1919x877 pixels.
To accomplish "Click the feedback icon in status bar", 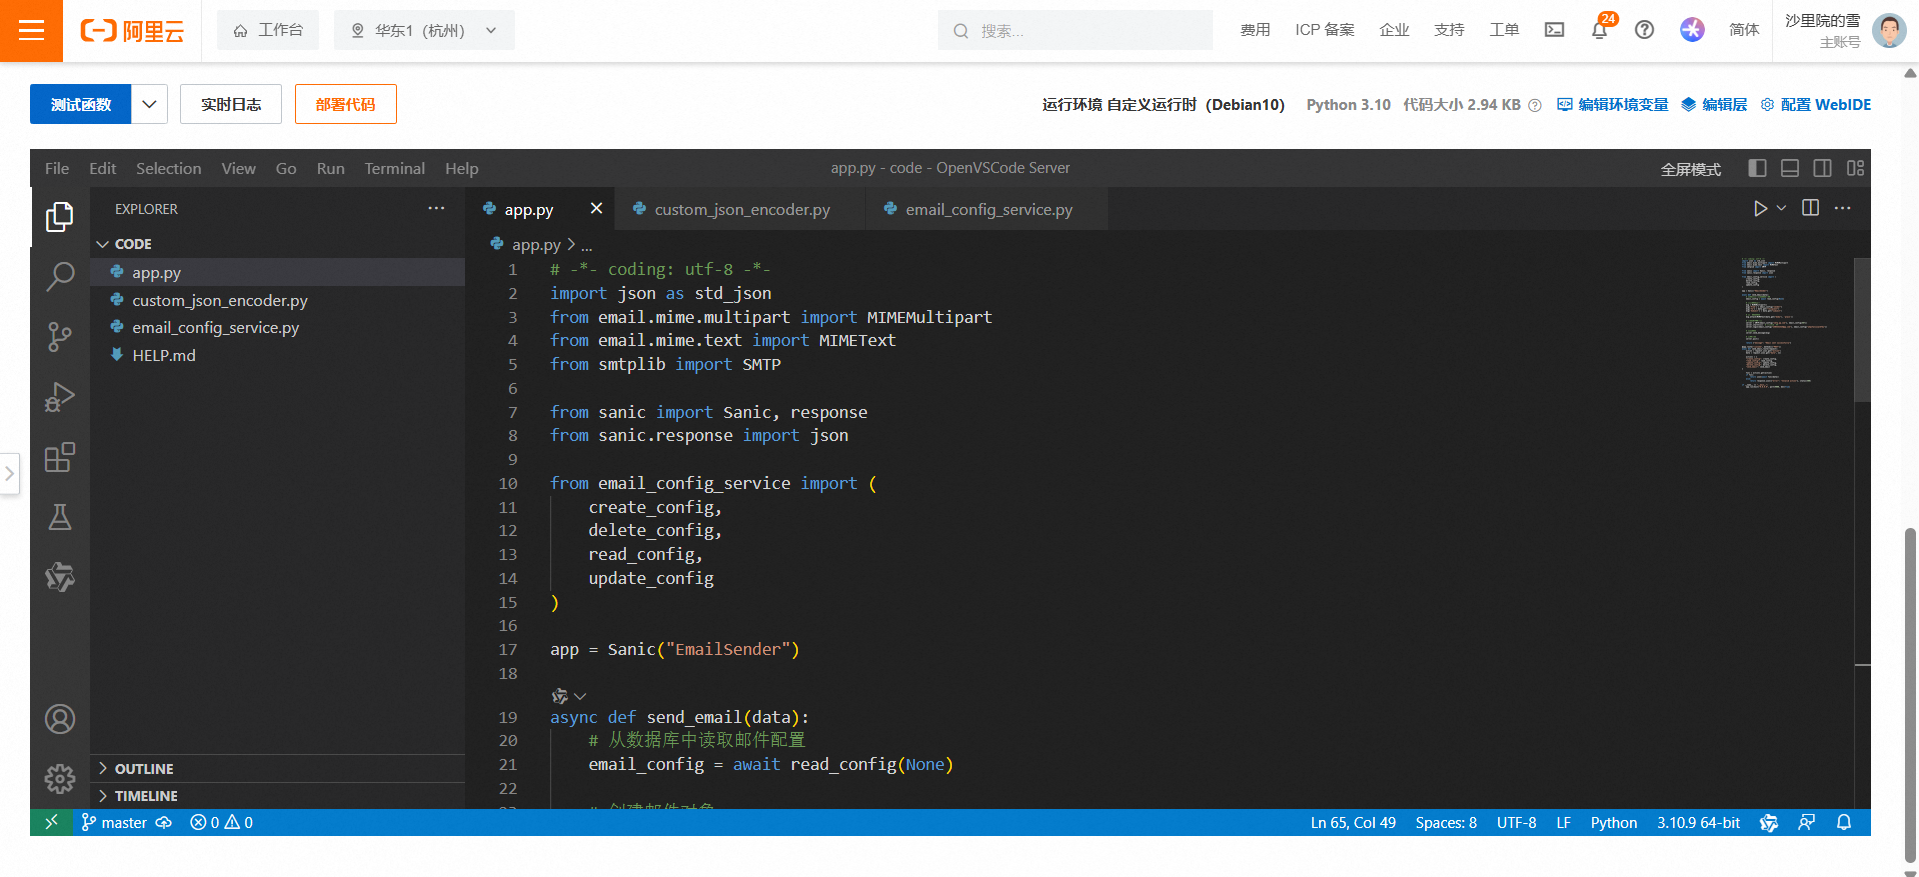I will click(x=1806, y=822).
